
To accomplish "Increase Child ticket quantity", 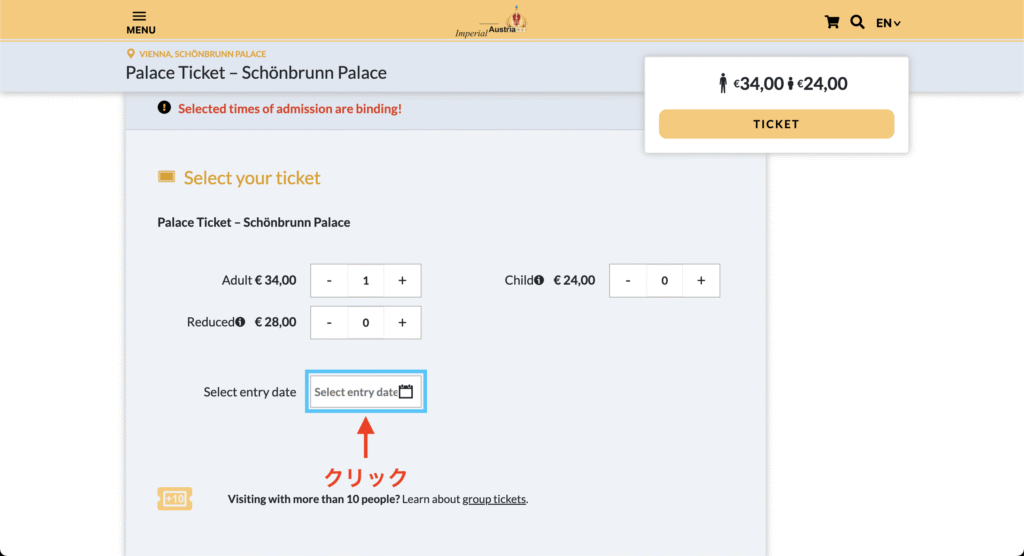I will (701, 280).
